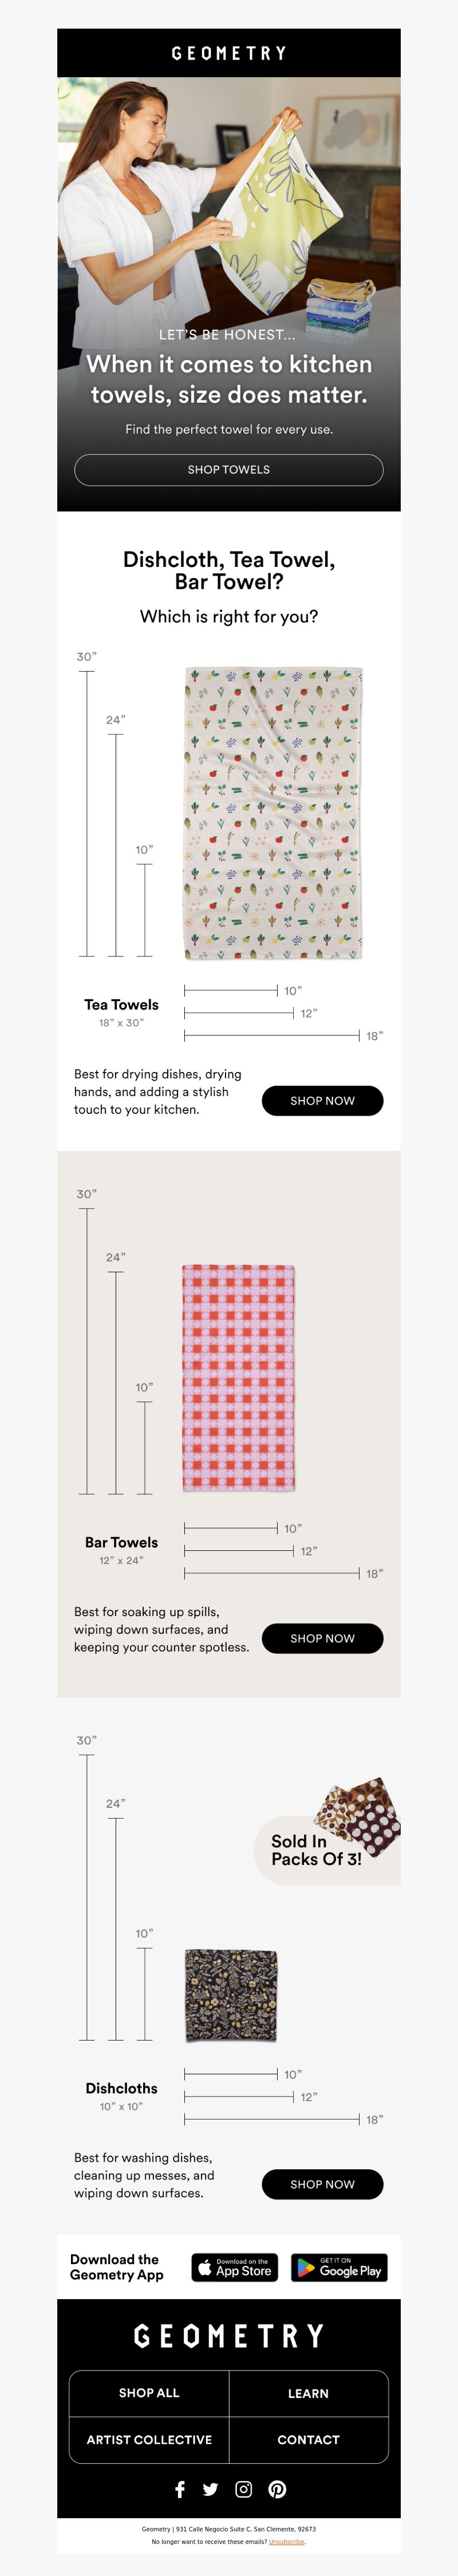Open the SHOP ALL footer menu item

click(149, 2393)
